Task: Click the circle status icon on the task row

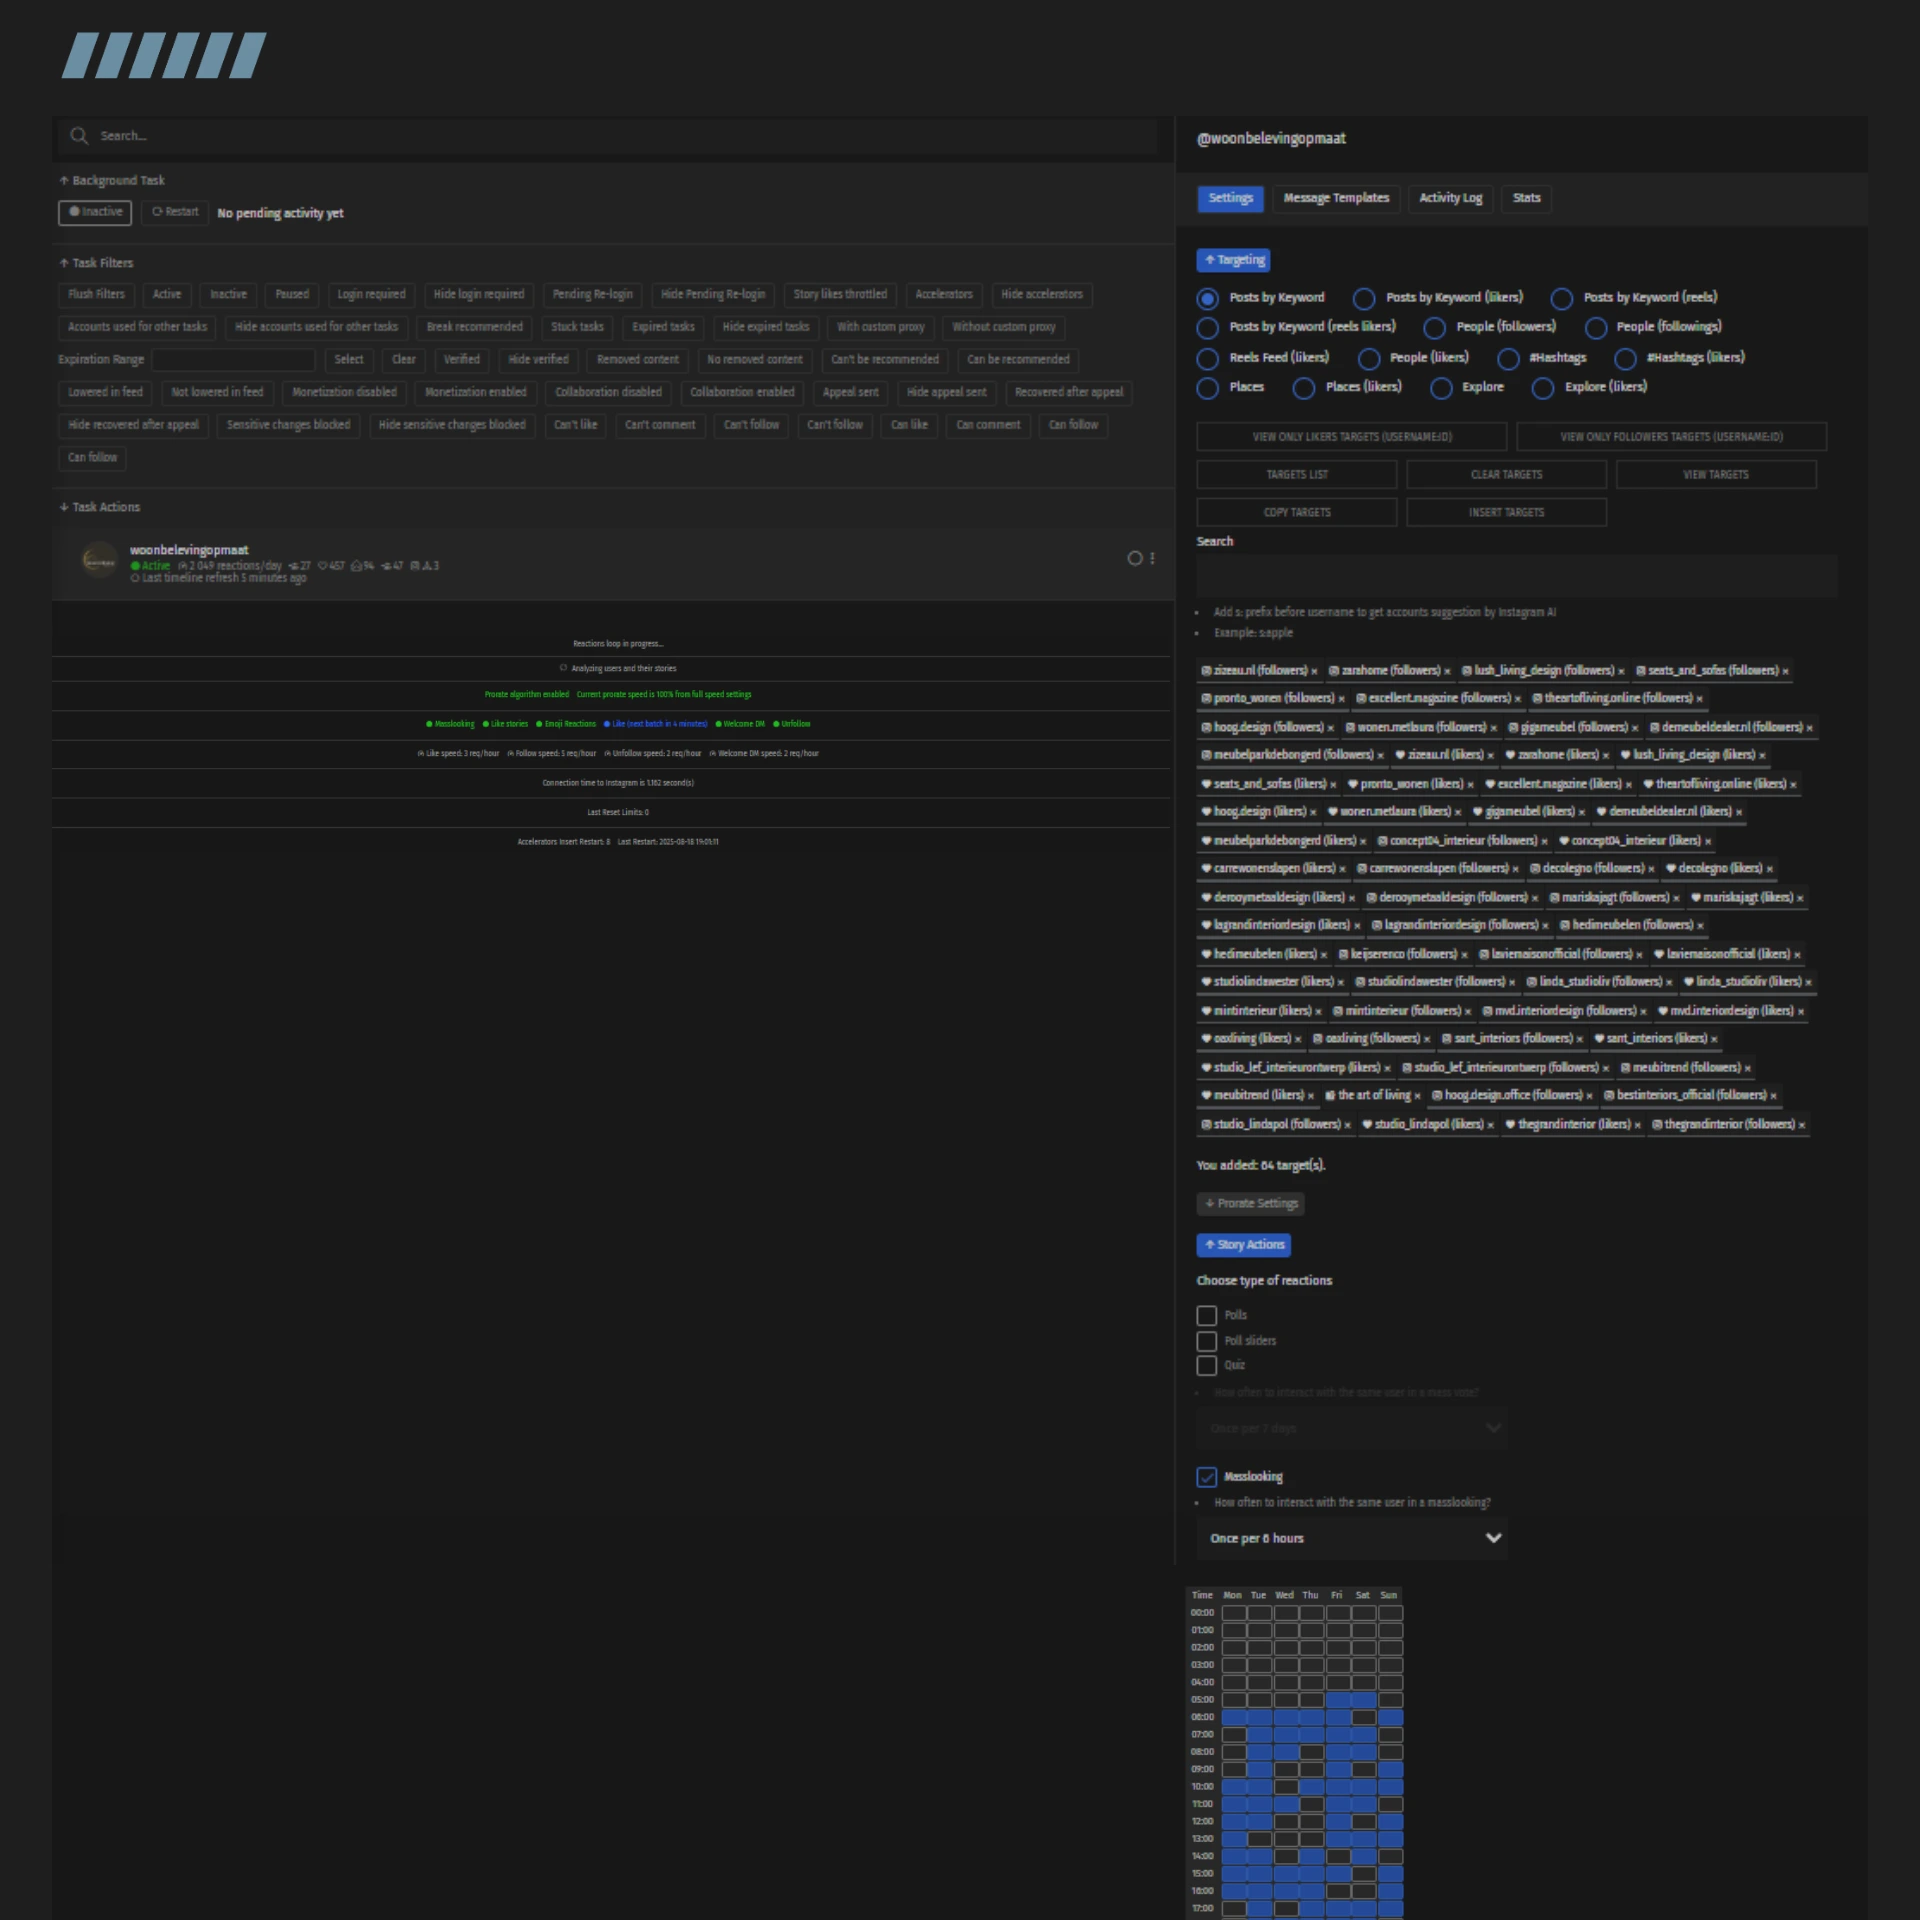Action: [1134, 559]
